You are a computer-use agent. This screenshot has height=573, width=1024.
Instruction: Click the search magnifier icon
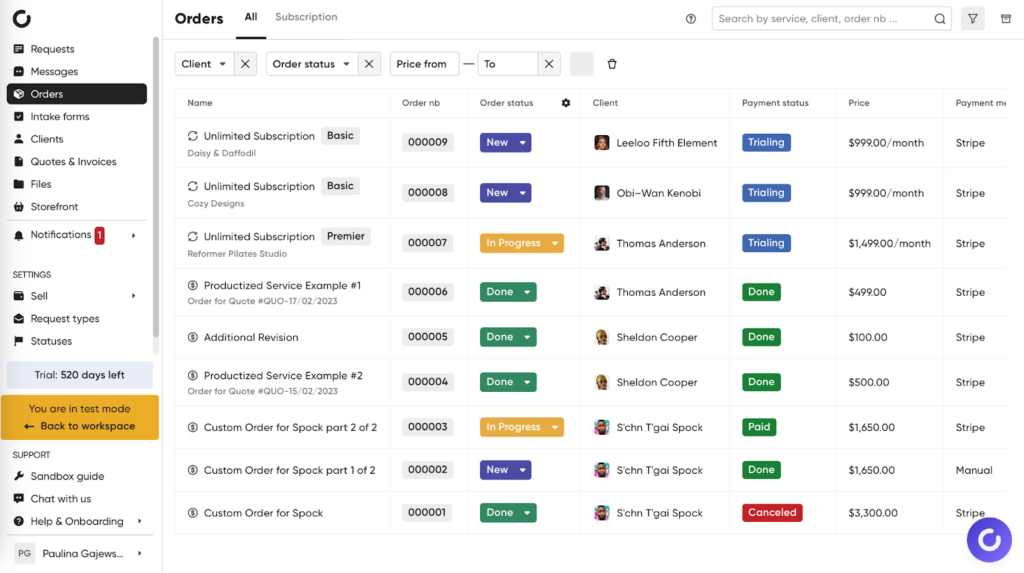[x=940, y=19]
